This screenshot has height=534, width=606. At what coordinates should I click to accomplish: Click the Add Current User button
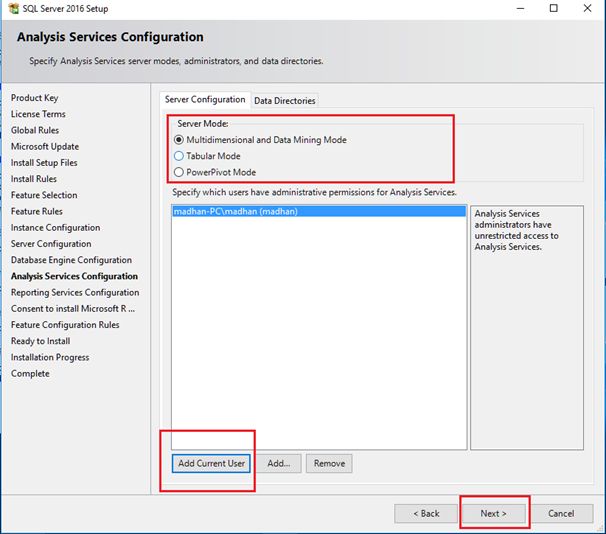[x=211, y=463]
